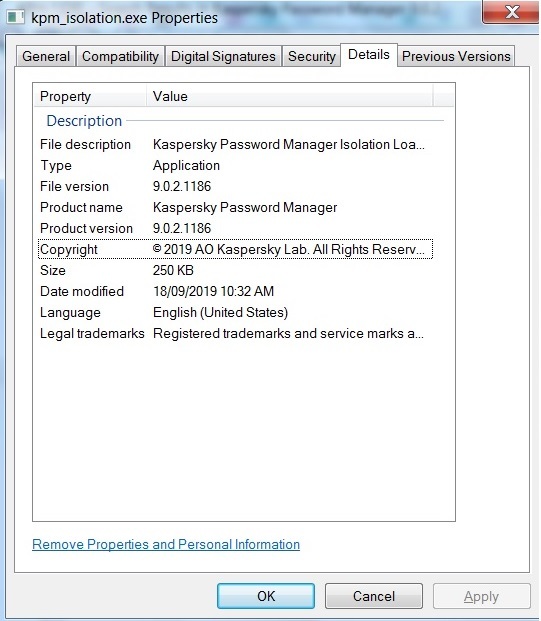Open the Compatibility tab
541x621 pixels.
(120, 56)
